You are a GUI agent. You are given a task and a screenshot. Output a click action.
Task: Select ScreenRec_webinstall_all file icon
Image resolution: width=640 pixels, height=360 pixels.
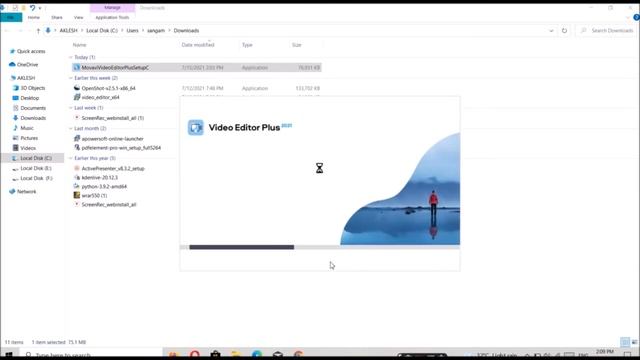[77, 204]
